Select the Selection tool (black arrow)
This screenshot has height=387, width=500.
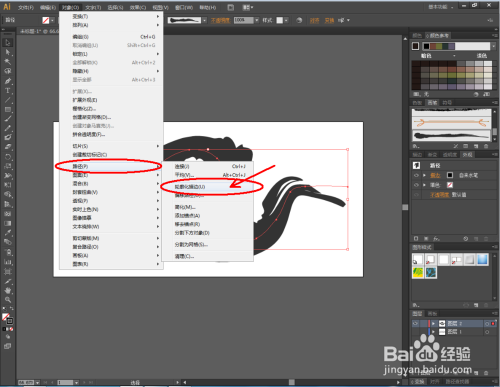(x=8, y=43)
